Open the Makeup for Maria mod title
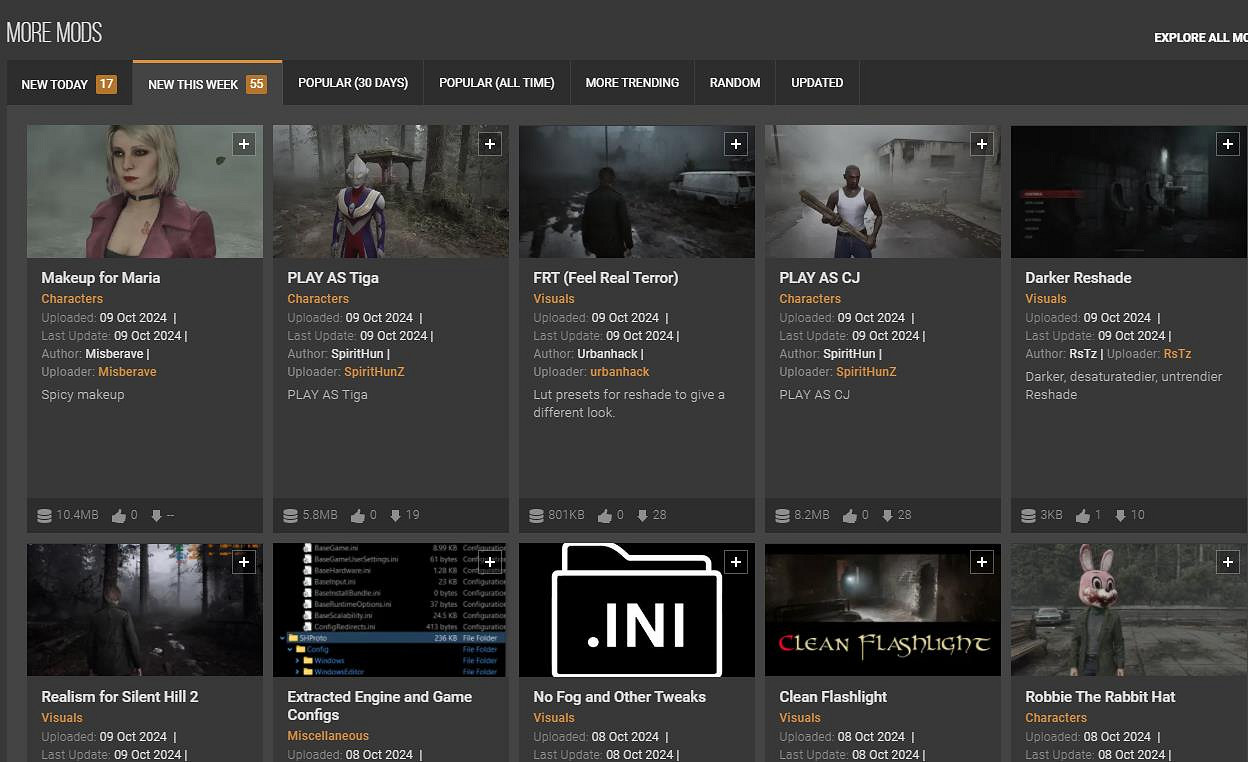Screen dimensions: 1248x762 101,278
